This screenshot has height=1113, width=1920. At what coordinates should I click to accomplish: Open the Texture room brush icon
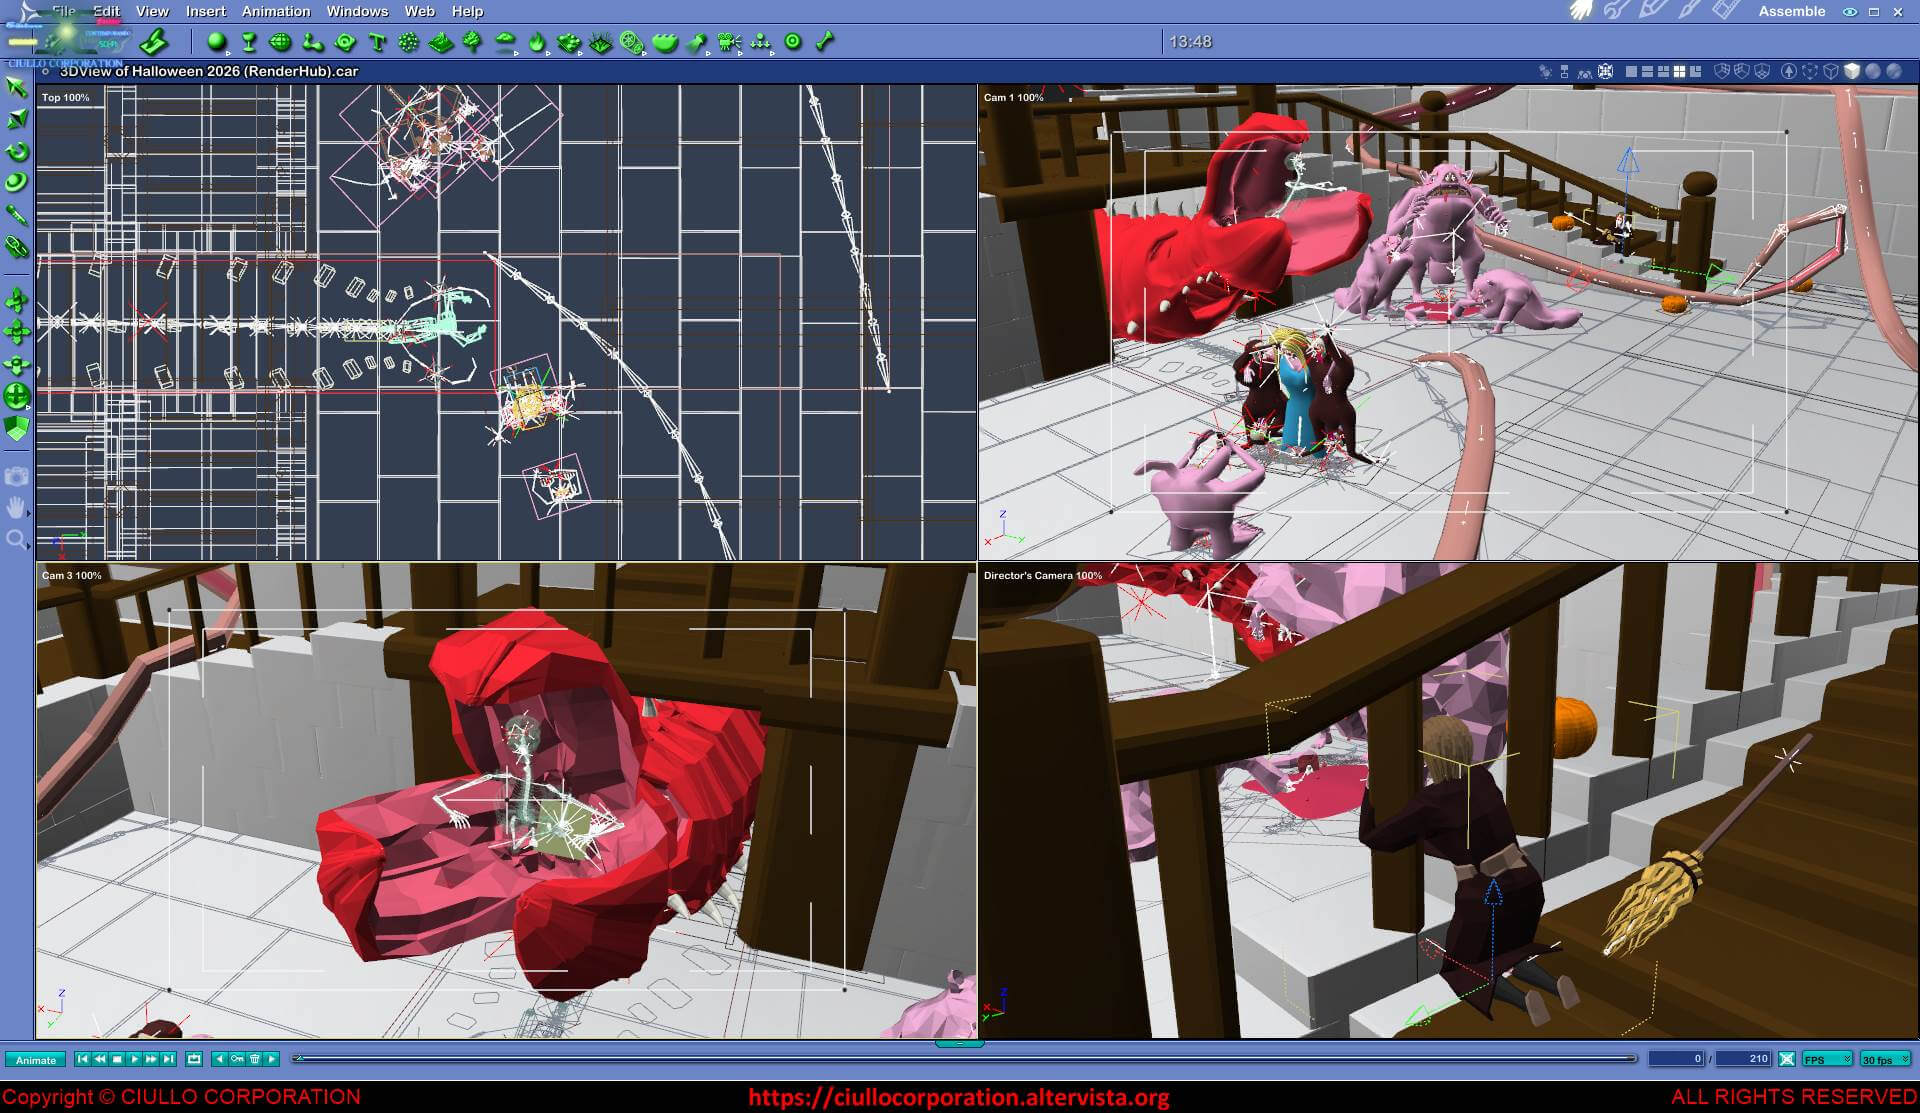coord(1689,11)
